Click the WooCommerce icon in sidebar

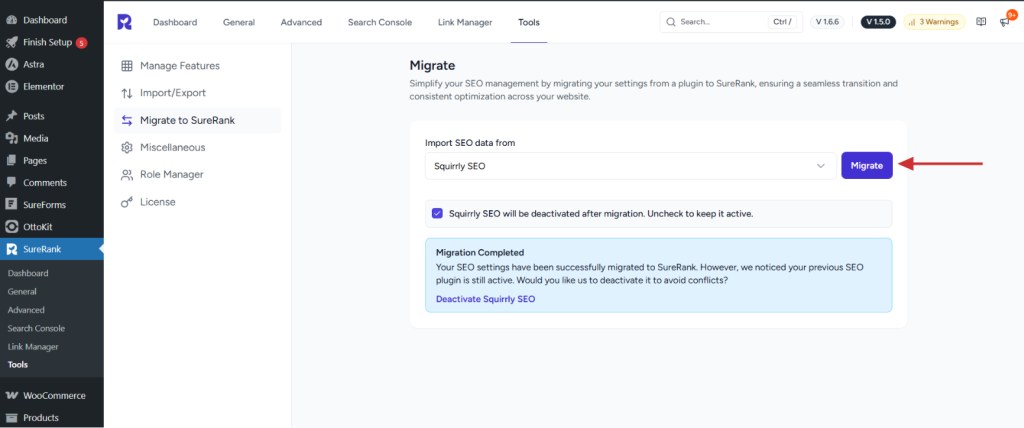click(11, 395)
